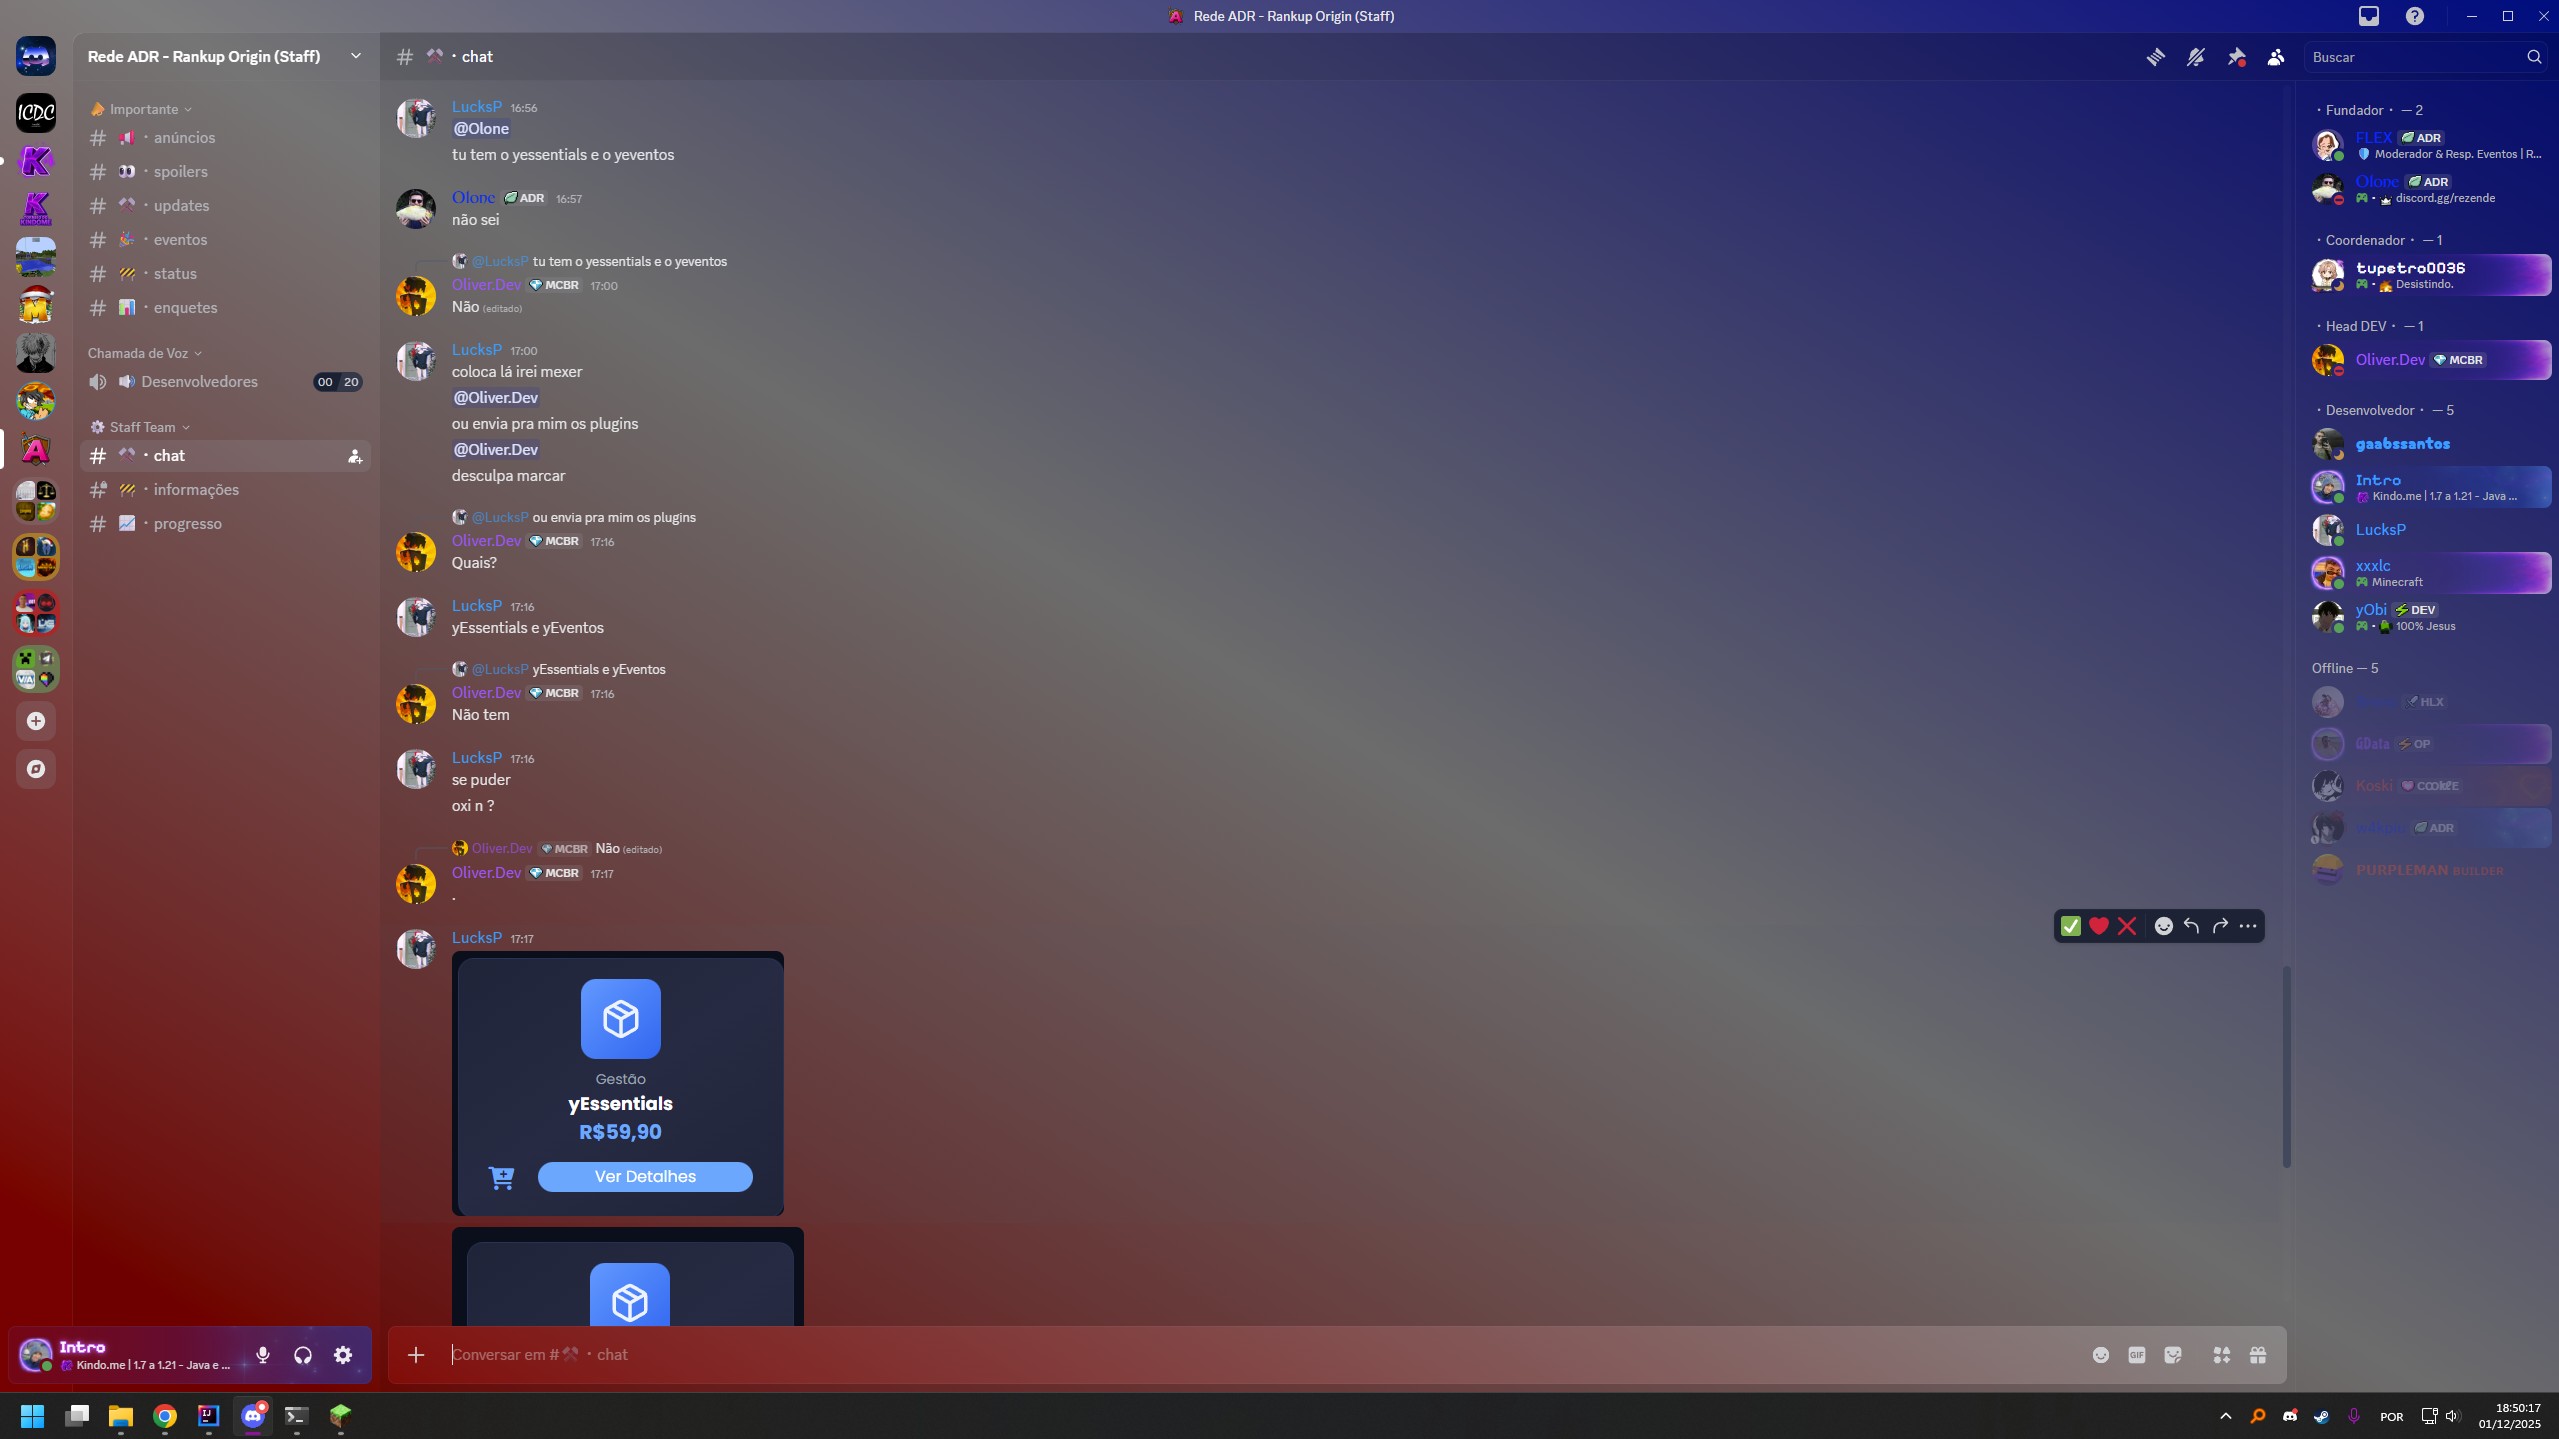Click the attachment plus button in message bar
The width and height of the screenshot is (2559, 1439).
pos(416,1355)
